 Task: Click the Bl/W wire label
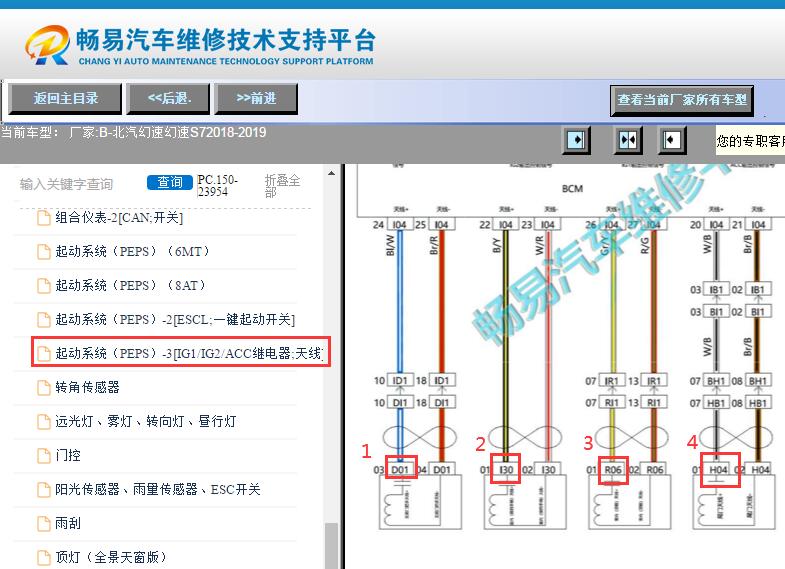coord(390,246)
